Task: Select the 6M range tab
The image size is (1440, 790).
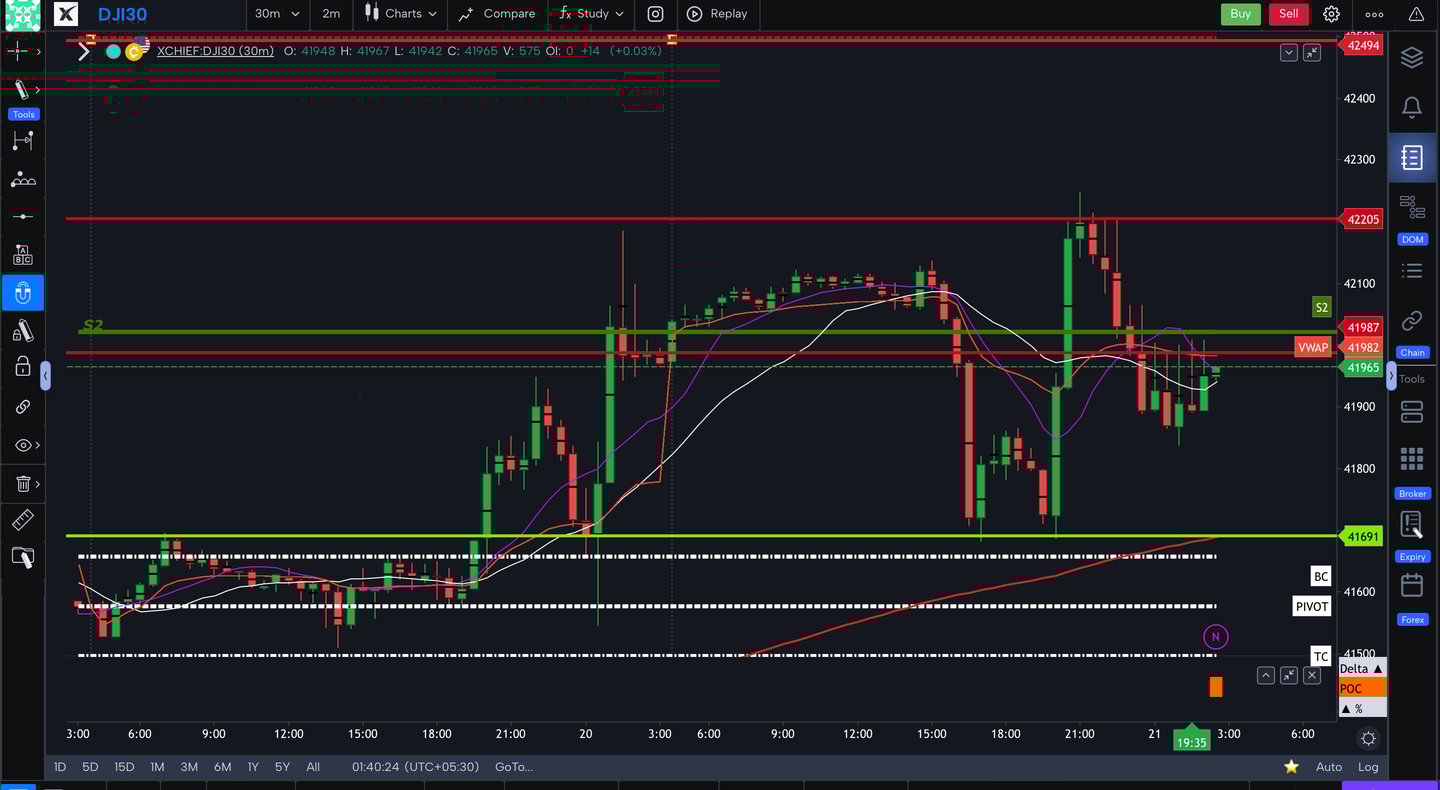Action: click(x=222, y=767)
